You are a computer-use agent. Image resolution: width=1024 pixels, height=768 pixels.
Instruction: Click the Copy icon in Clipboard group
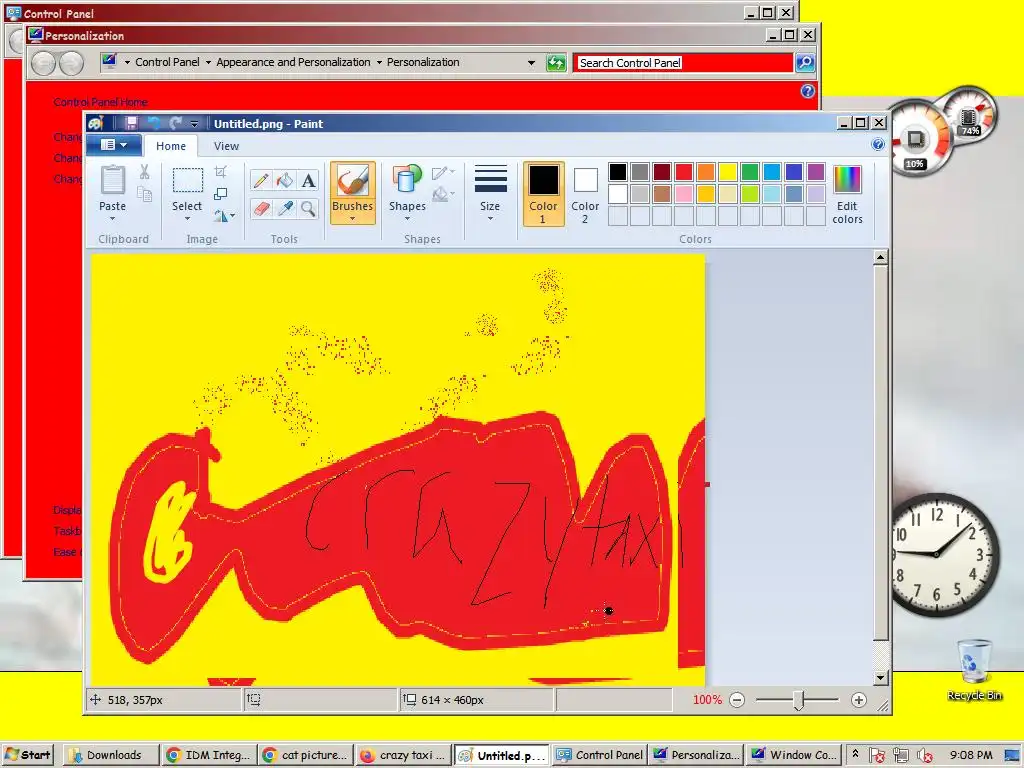(144, 194)
